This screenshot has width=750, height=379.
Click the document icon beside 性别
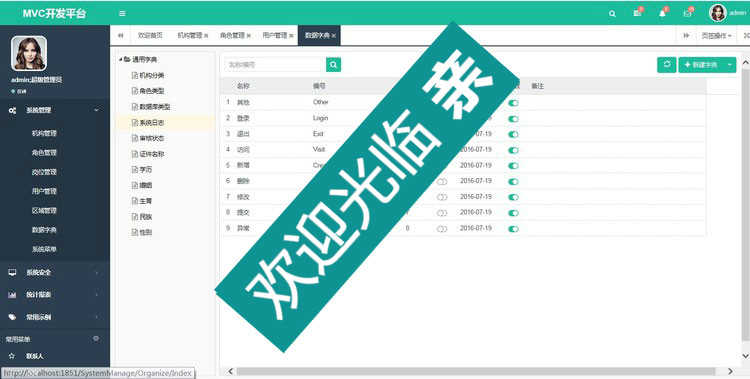point(135,233)
